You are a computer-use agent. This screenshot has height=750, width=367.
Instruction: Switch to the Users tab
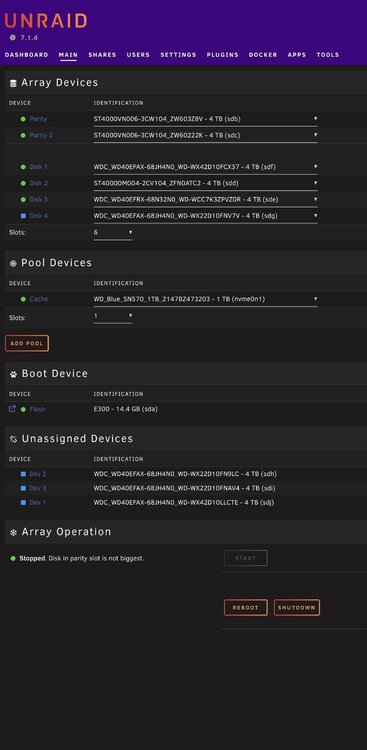click(138, 55)
